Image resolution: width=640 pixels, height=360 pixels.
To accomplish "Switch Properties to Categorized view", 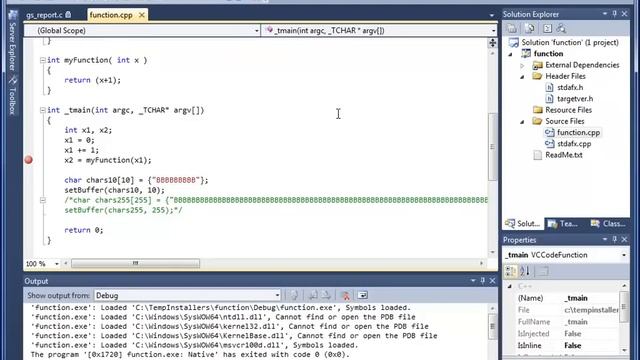I will [x=510, y=271].
